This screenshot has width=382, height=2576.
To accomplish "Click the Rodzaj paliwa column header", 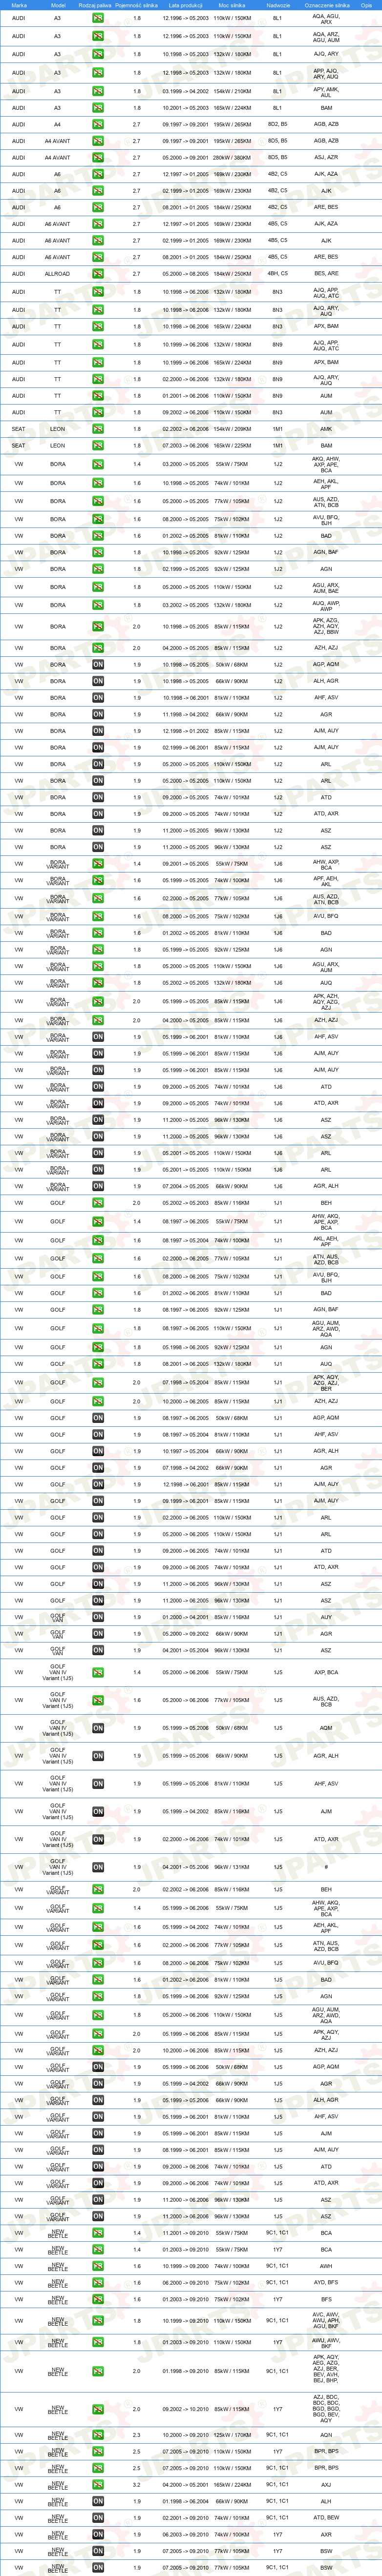I will pyautogui.click(x=95, y=5).
